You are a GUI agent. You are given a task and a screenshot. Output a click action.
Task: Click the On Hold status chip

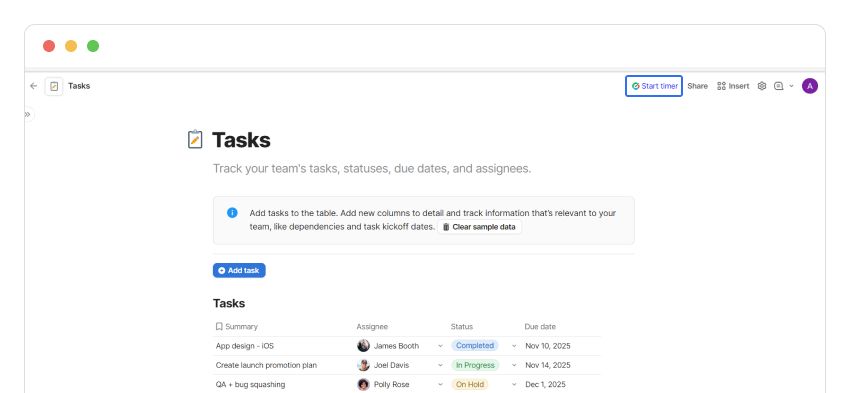pyautogui.click(x=469, y=384)
